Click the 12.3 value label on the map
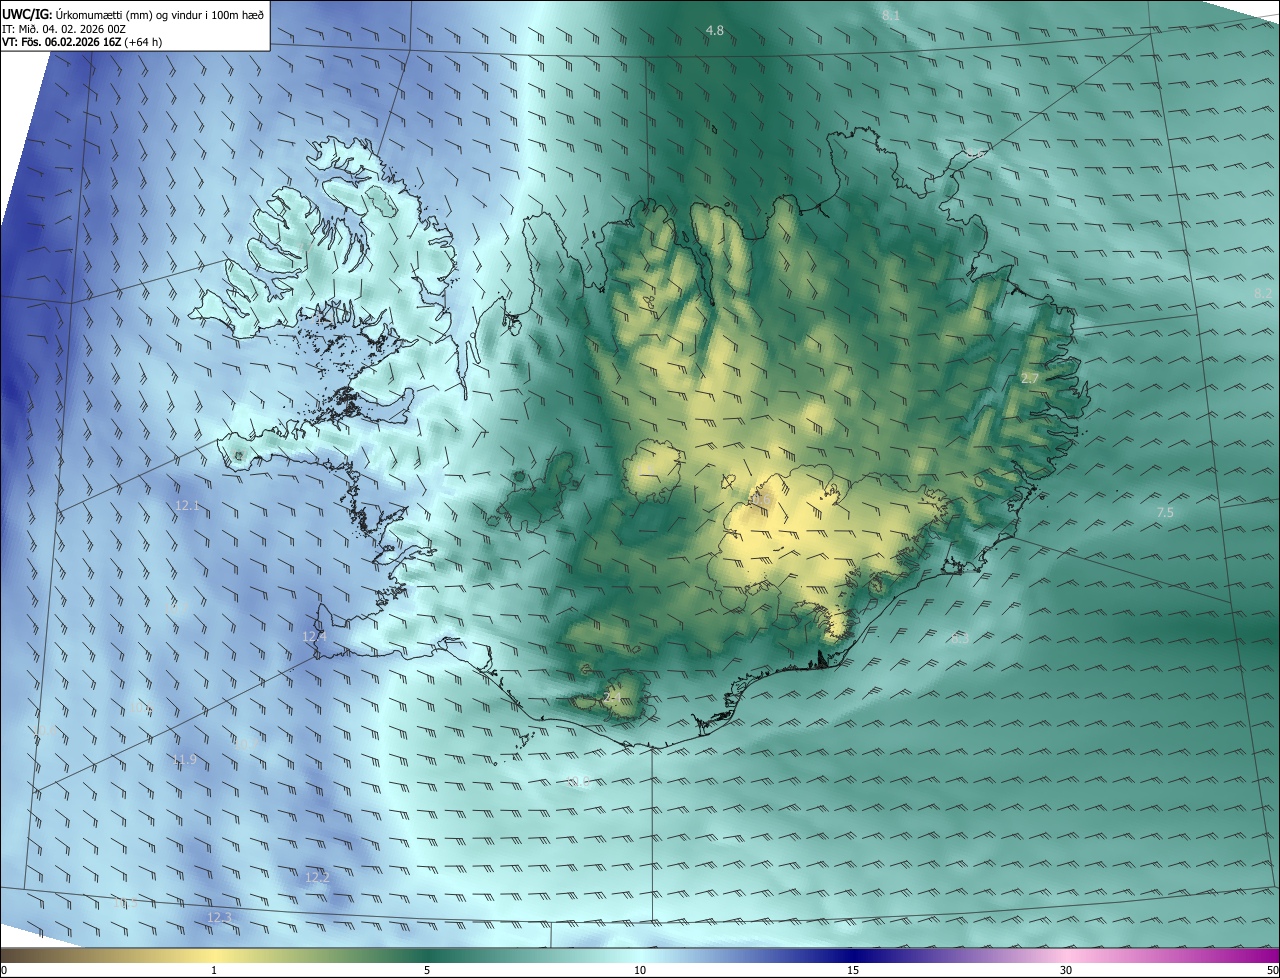1280x978 pixels. [x=219, y=917]
